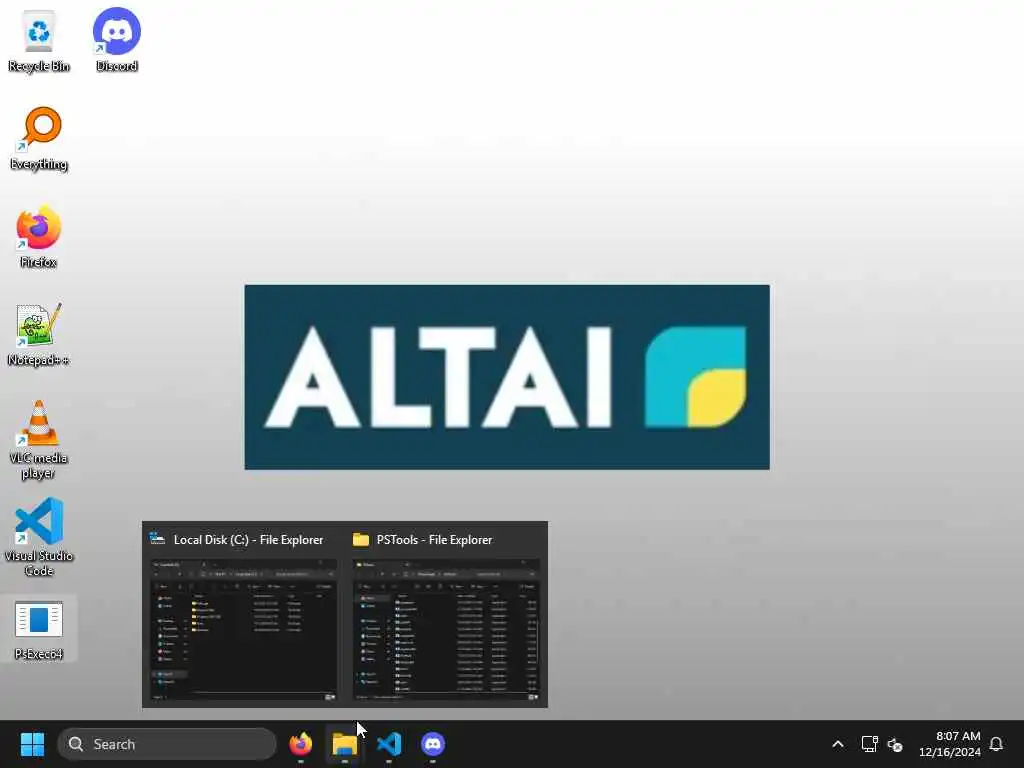The width and height of the screenshot is (1024, 768).
Task: Select the Visual Studio Code desktop icon
Action: point(39,537)
